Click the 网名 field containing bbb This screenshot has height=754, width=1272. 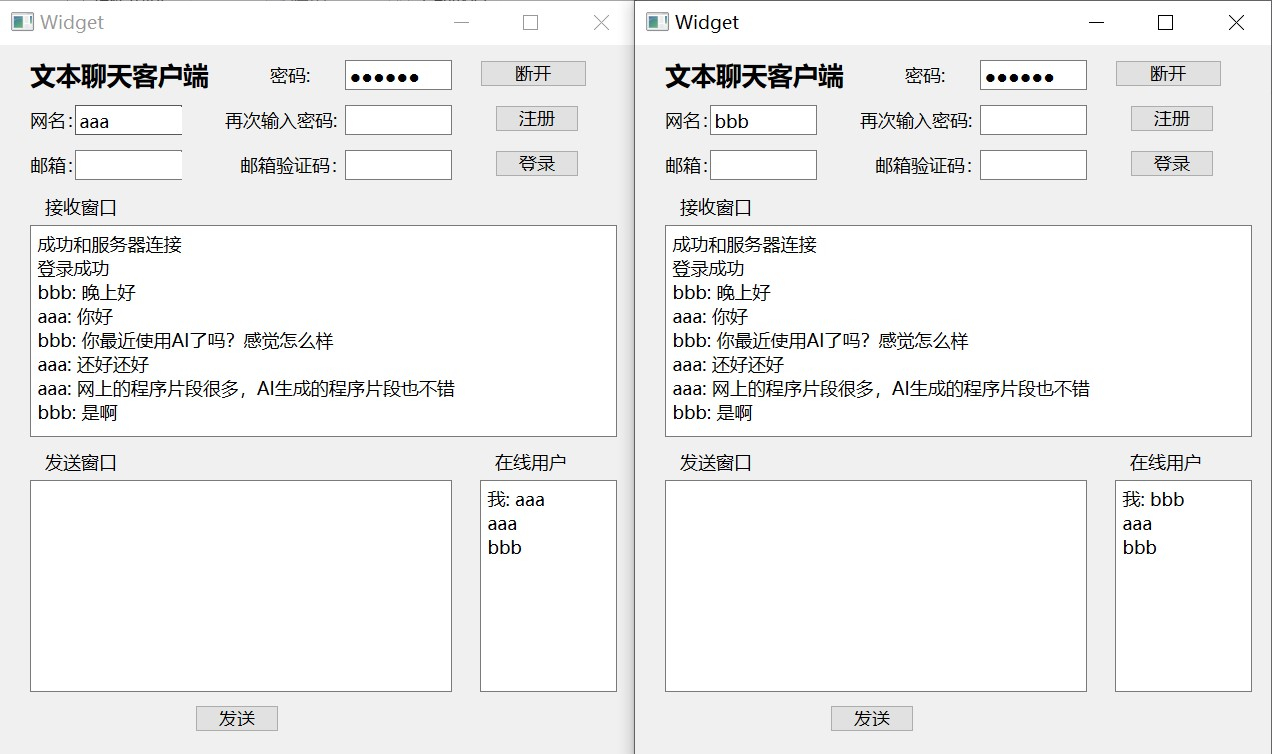[x=763, y=121]
